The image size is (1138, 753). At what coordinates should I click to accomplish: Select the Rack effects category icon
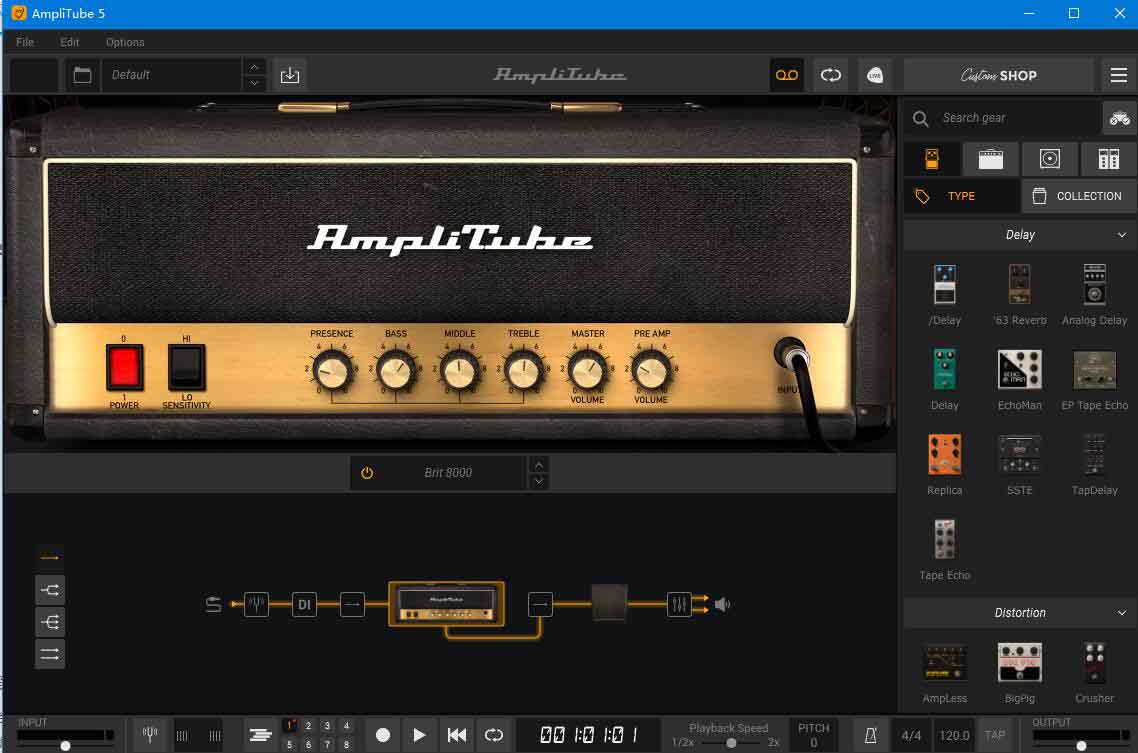1108,158
